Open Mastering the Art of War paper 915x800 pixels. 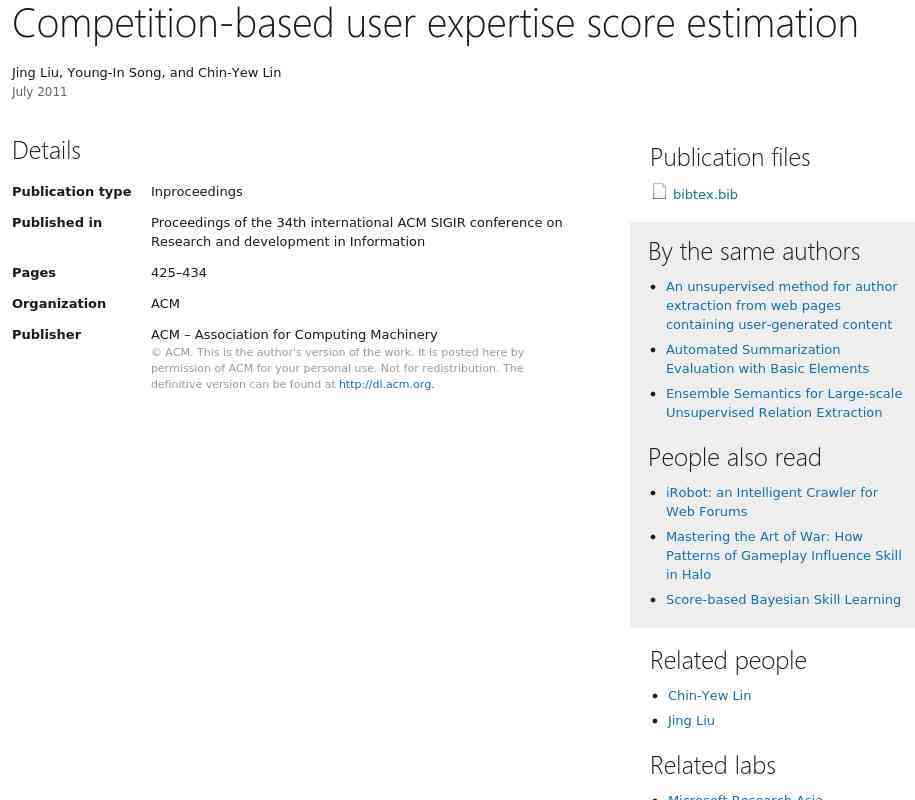[x=783, y=555]
